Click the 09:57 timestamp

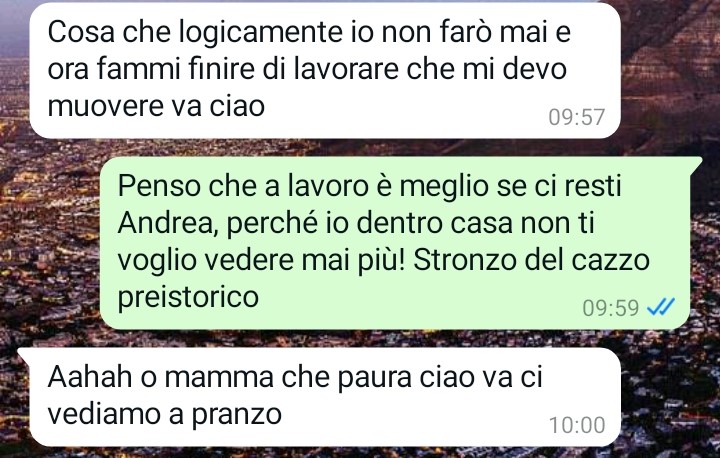(x=577, y=117)
